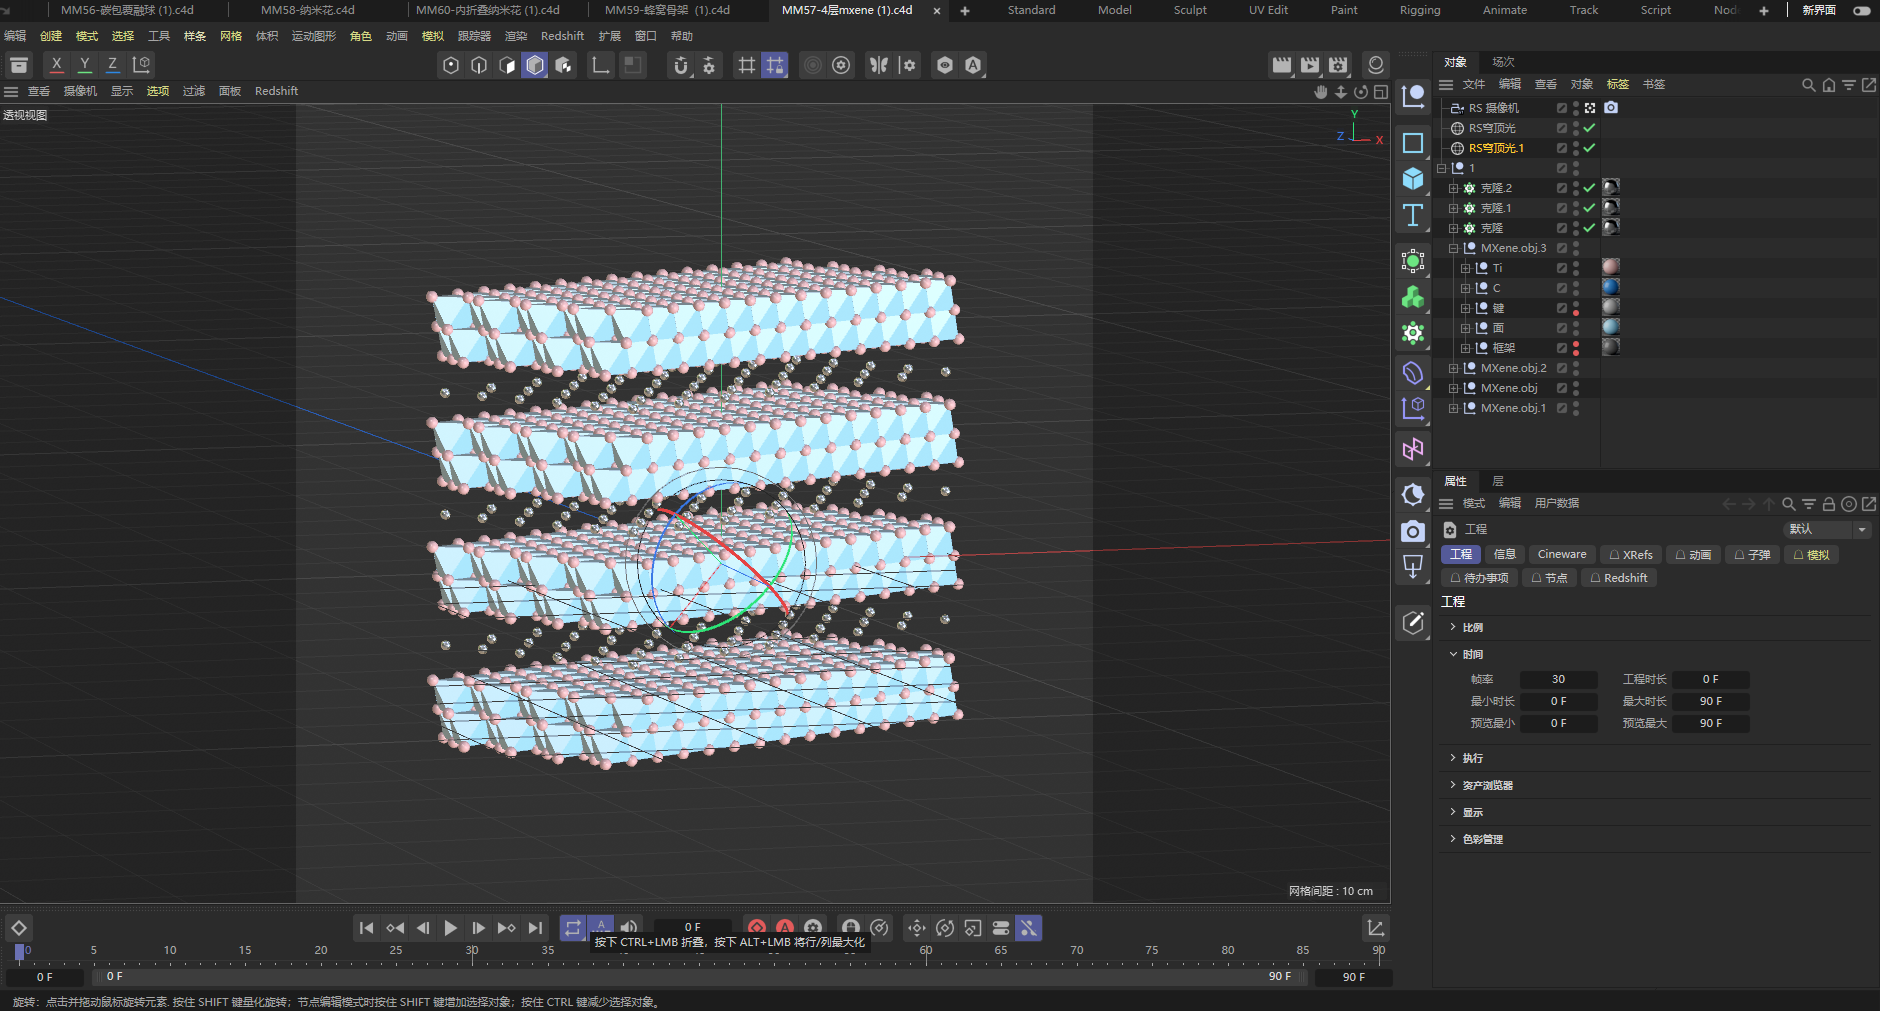Select the Redshift attribute tab
The height and width of the screenshot is (1011, 1880).
[1618, 578]
